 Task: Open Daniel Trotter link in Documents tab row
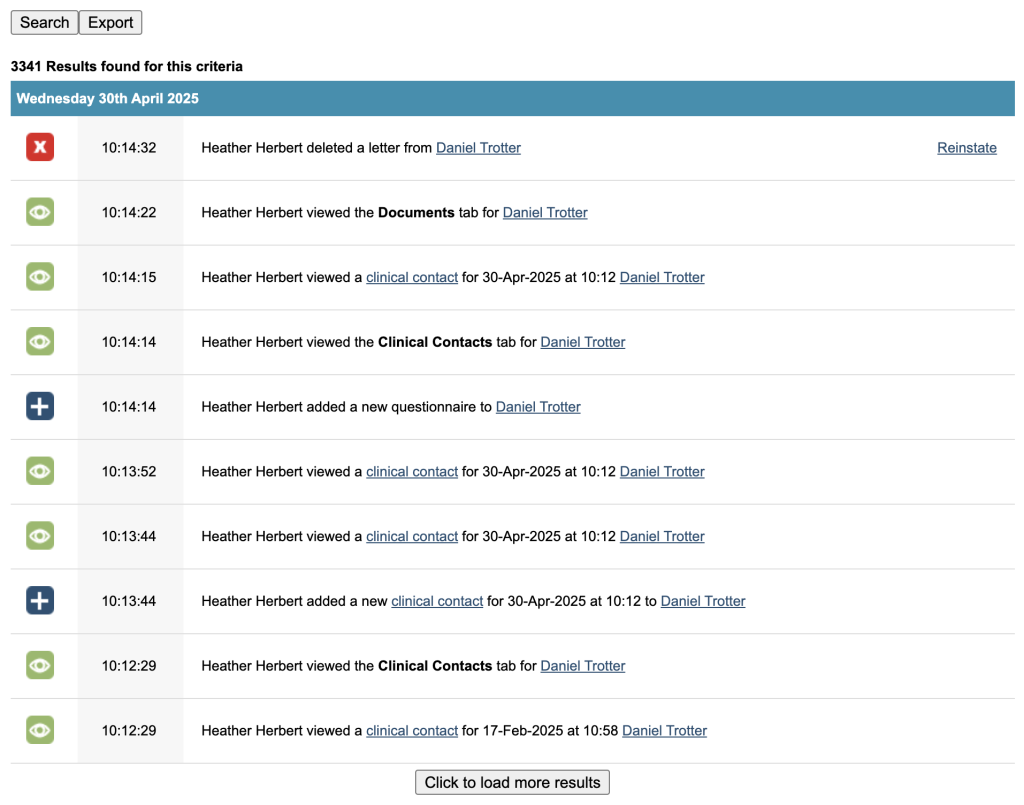[545, 212]
